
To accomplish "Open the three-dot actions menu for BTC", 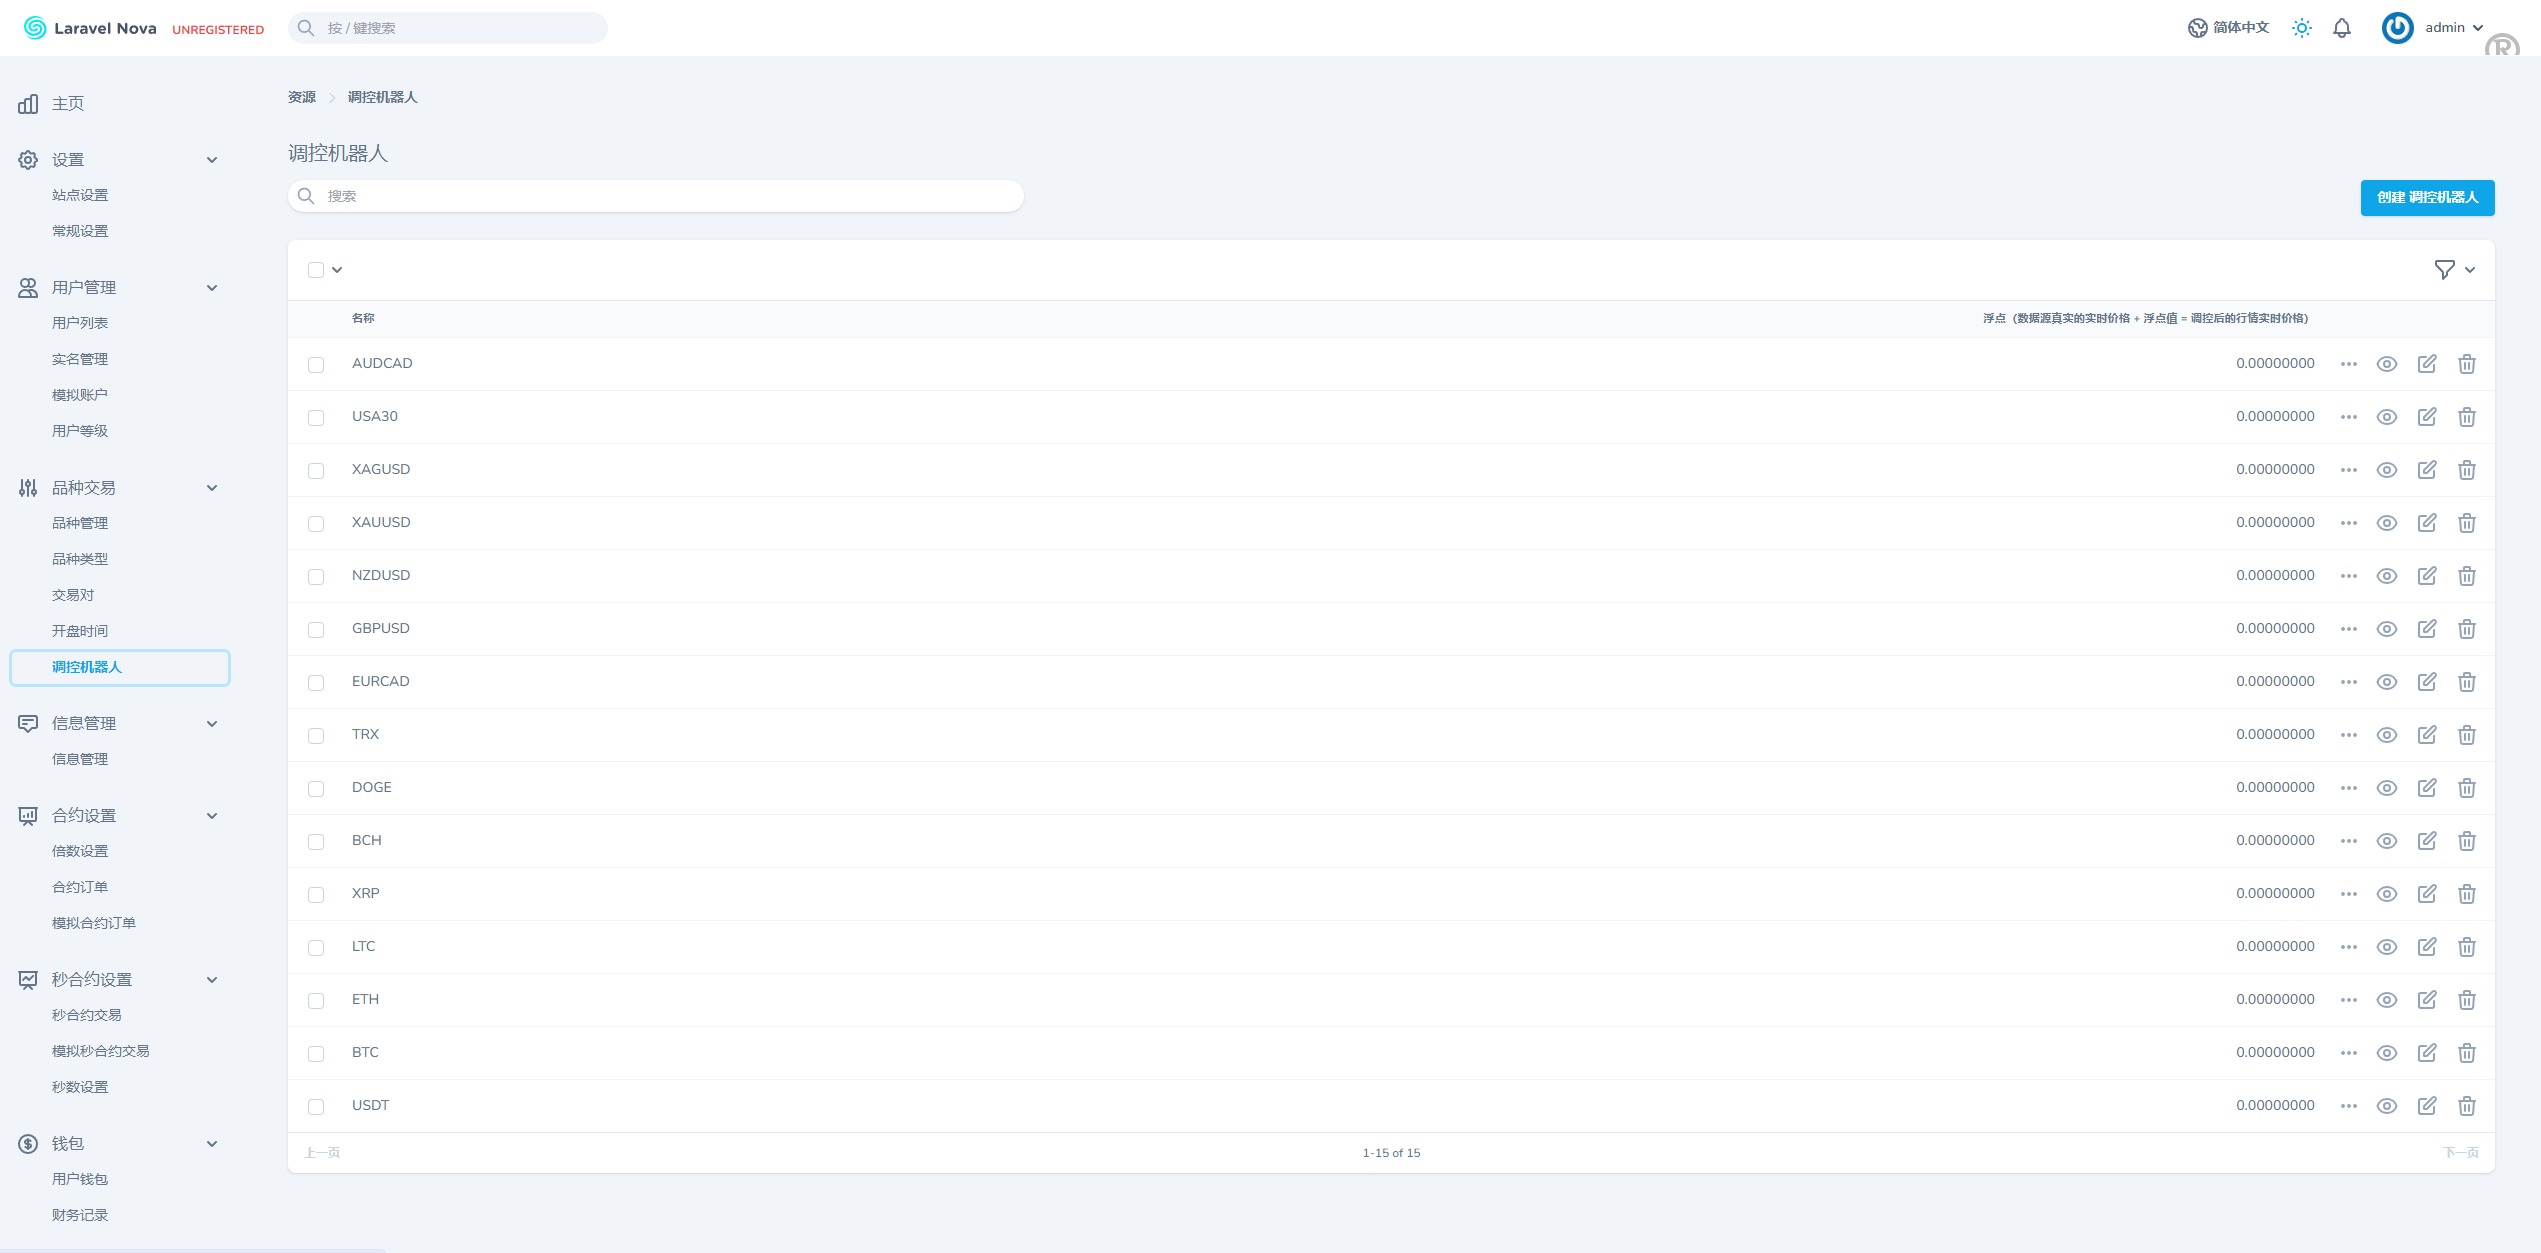I will tap(2349, 1053).
